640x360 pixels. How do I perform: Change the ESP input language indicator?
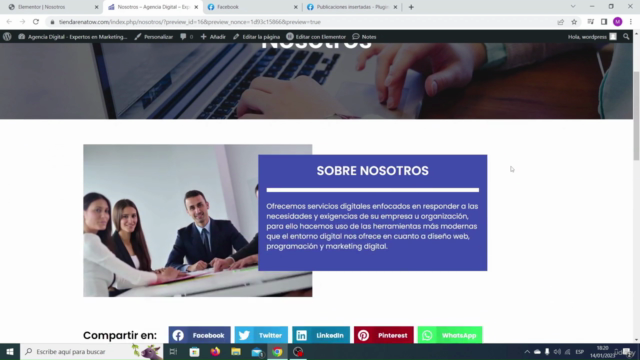[x=580, y=352]
